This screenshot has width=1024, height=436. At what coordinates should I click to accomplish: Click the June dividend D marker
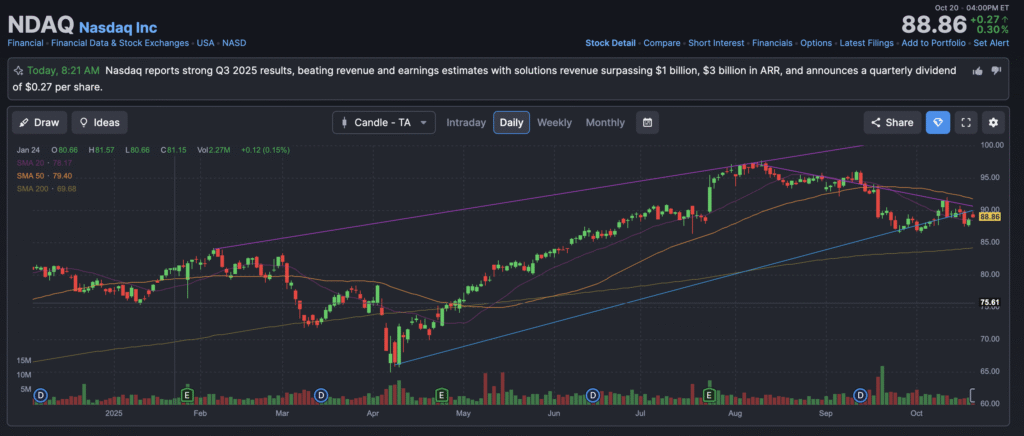click(x=592, y=396)
